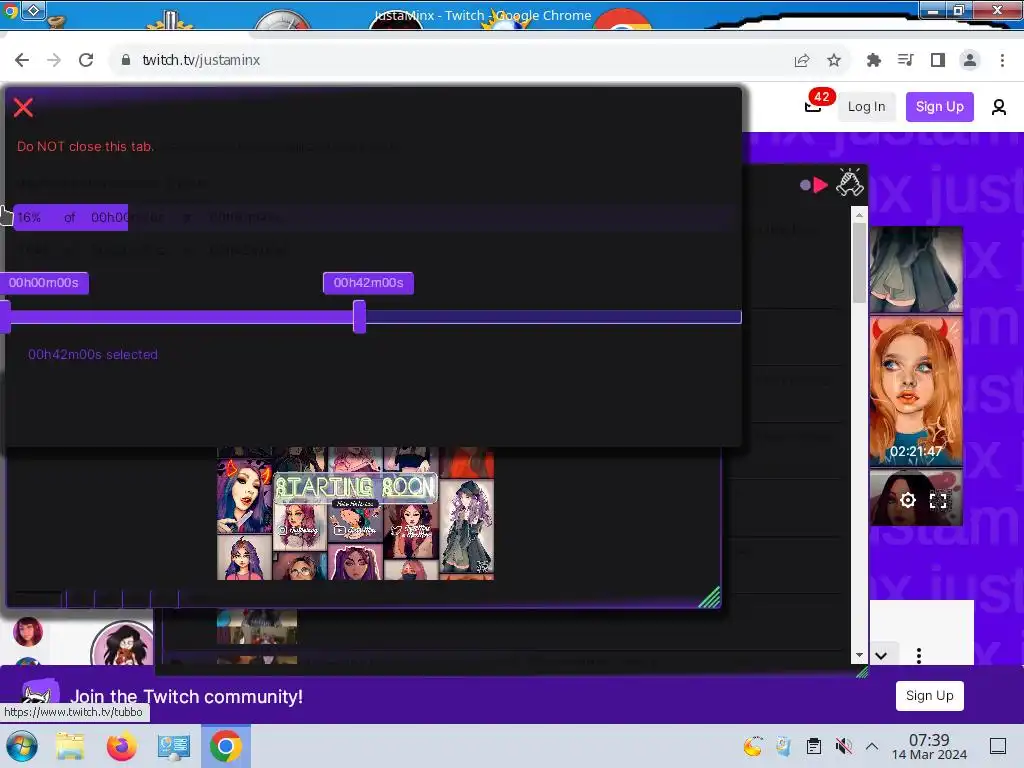Screen dimensions: 1024x768
Task: Toggle fullscreen on the video player
Action: click(x=938, y=500)
